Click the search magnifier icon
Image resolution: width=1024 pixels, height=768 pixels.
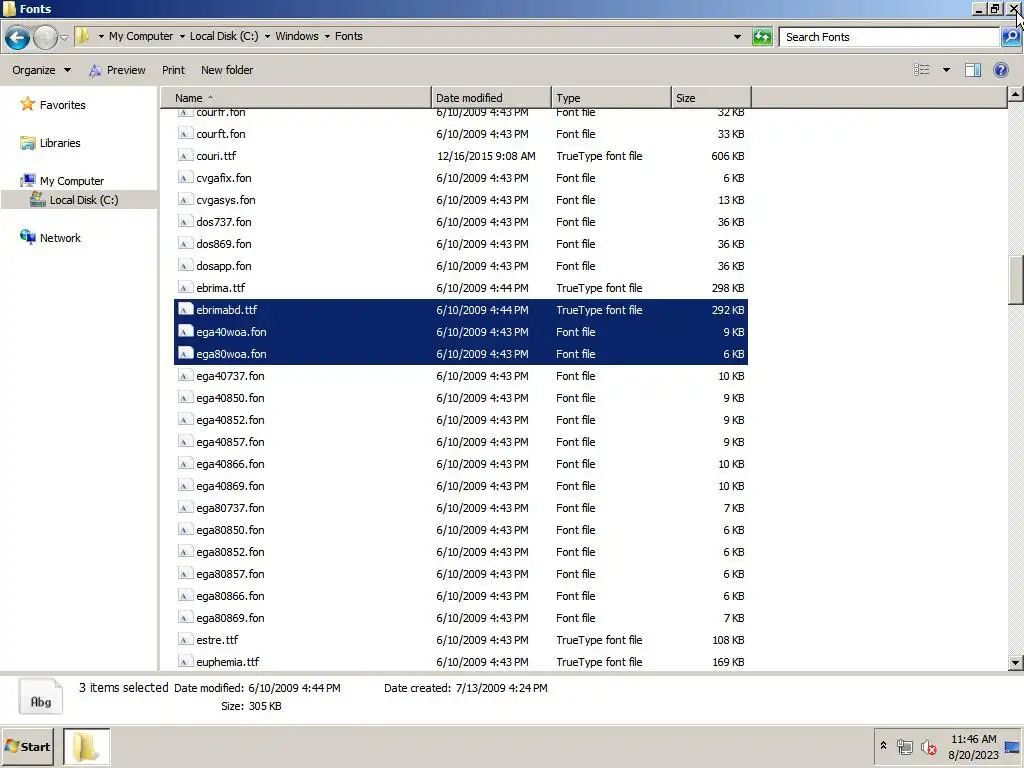click(1010, 37)
